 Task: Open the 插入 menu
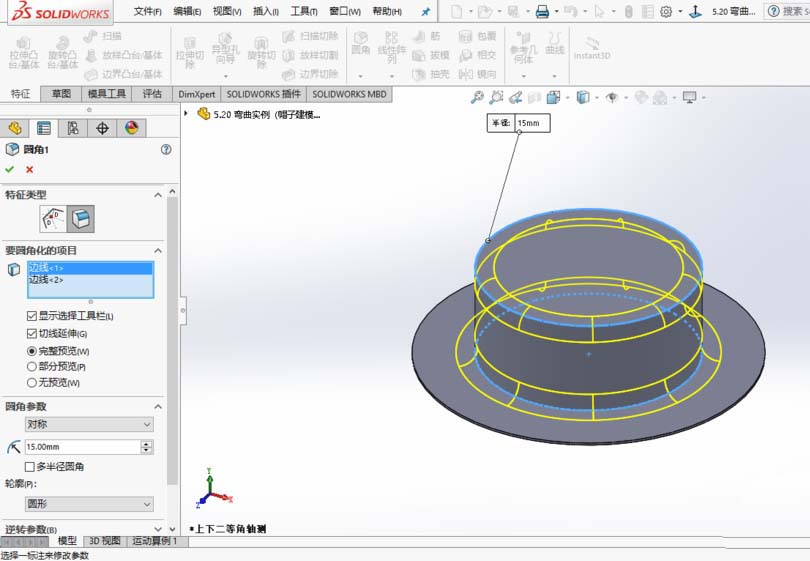(x=266, y=12)
